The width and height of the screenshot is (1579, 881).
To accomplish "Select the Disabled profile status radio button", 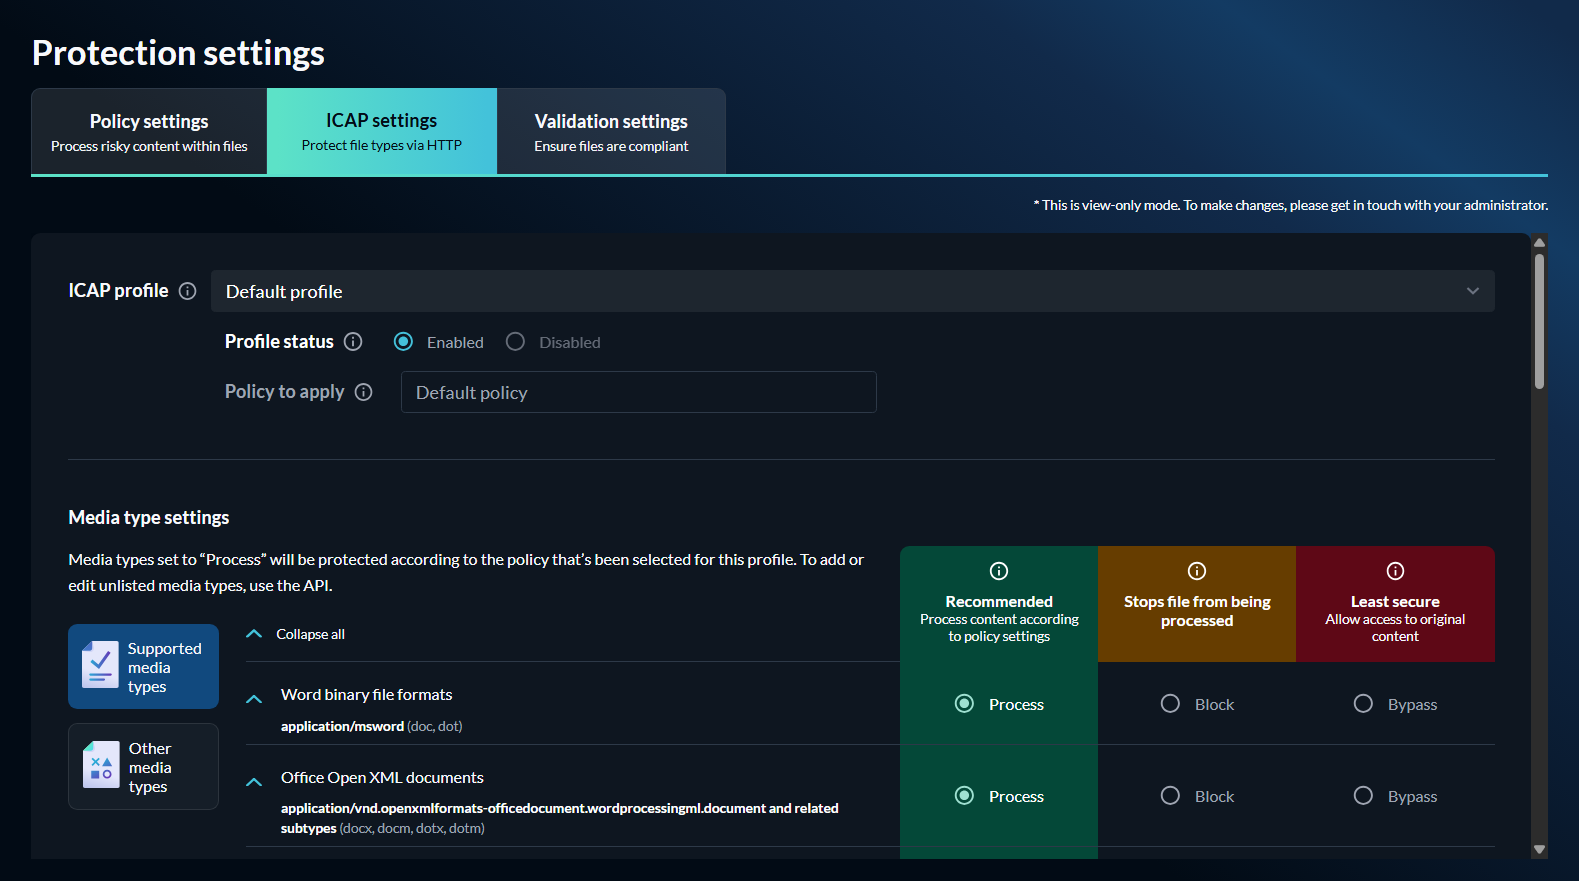I will [x=515, y=342].
